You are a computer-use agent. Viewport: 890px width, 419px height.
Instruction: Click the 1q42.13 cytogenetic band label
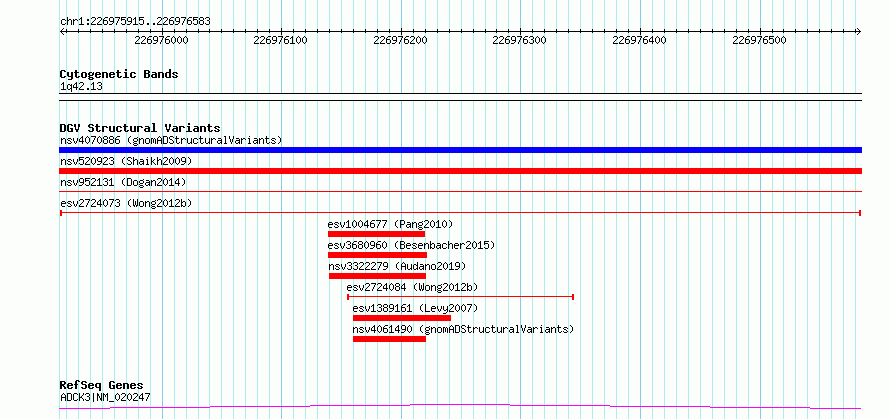point(81,87)
